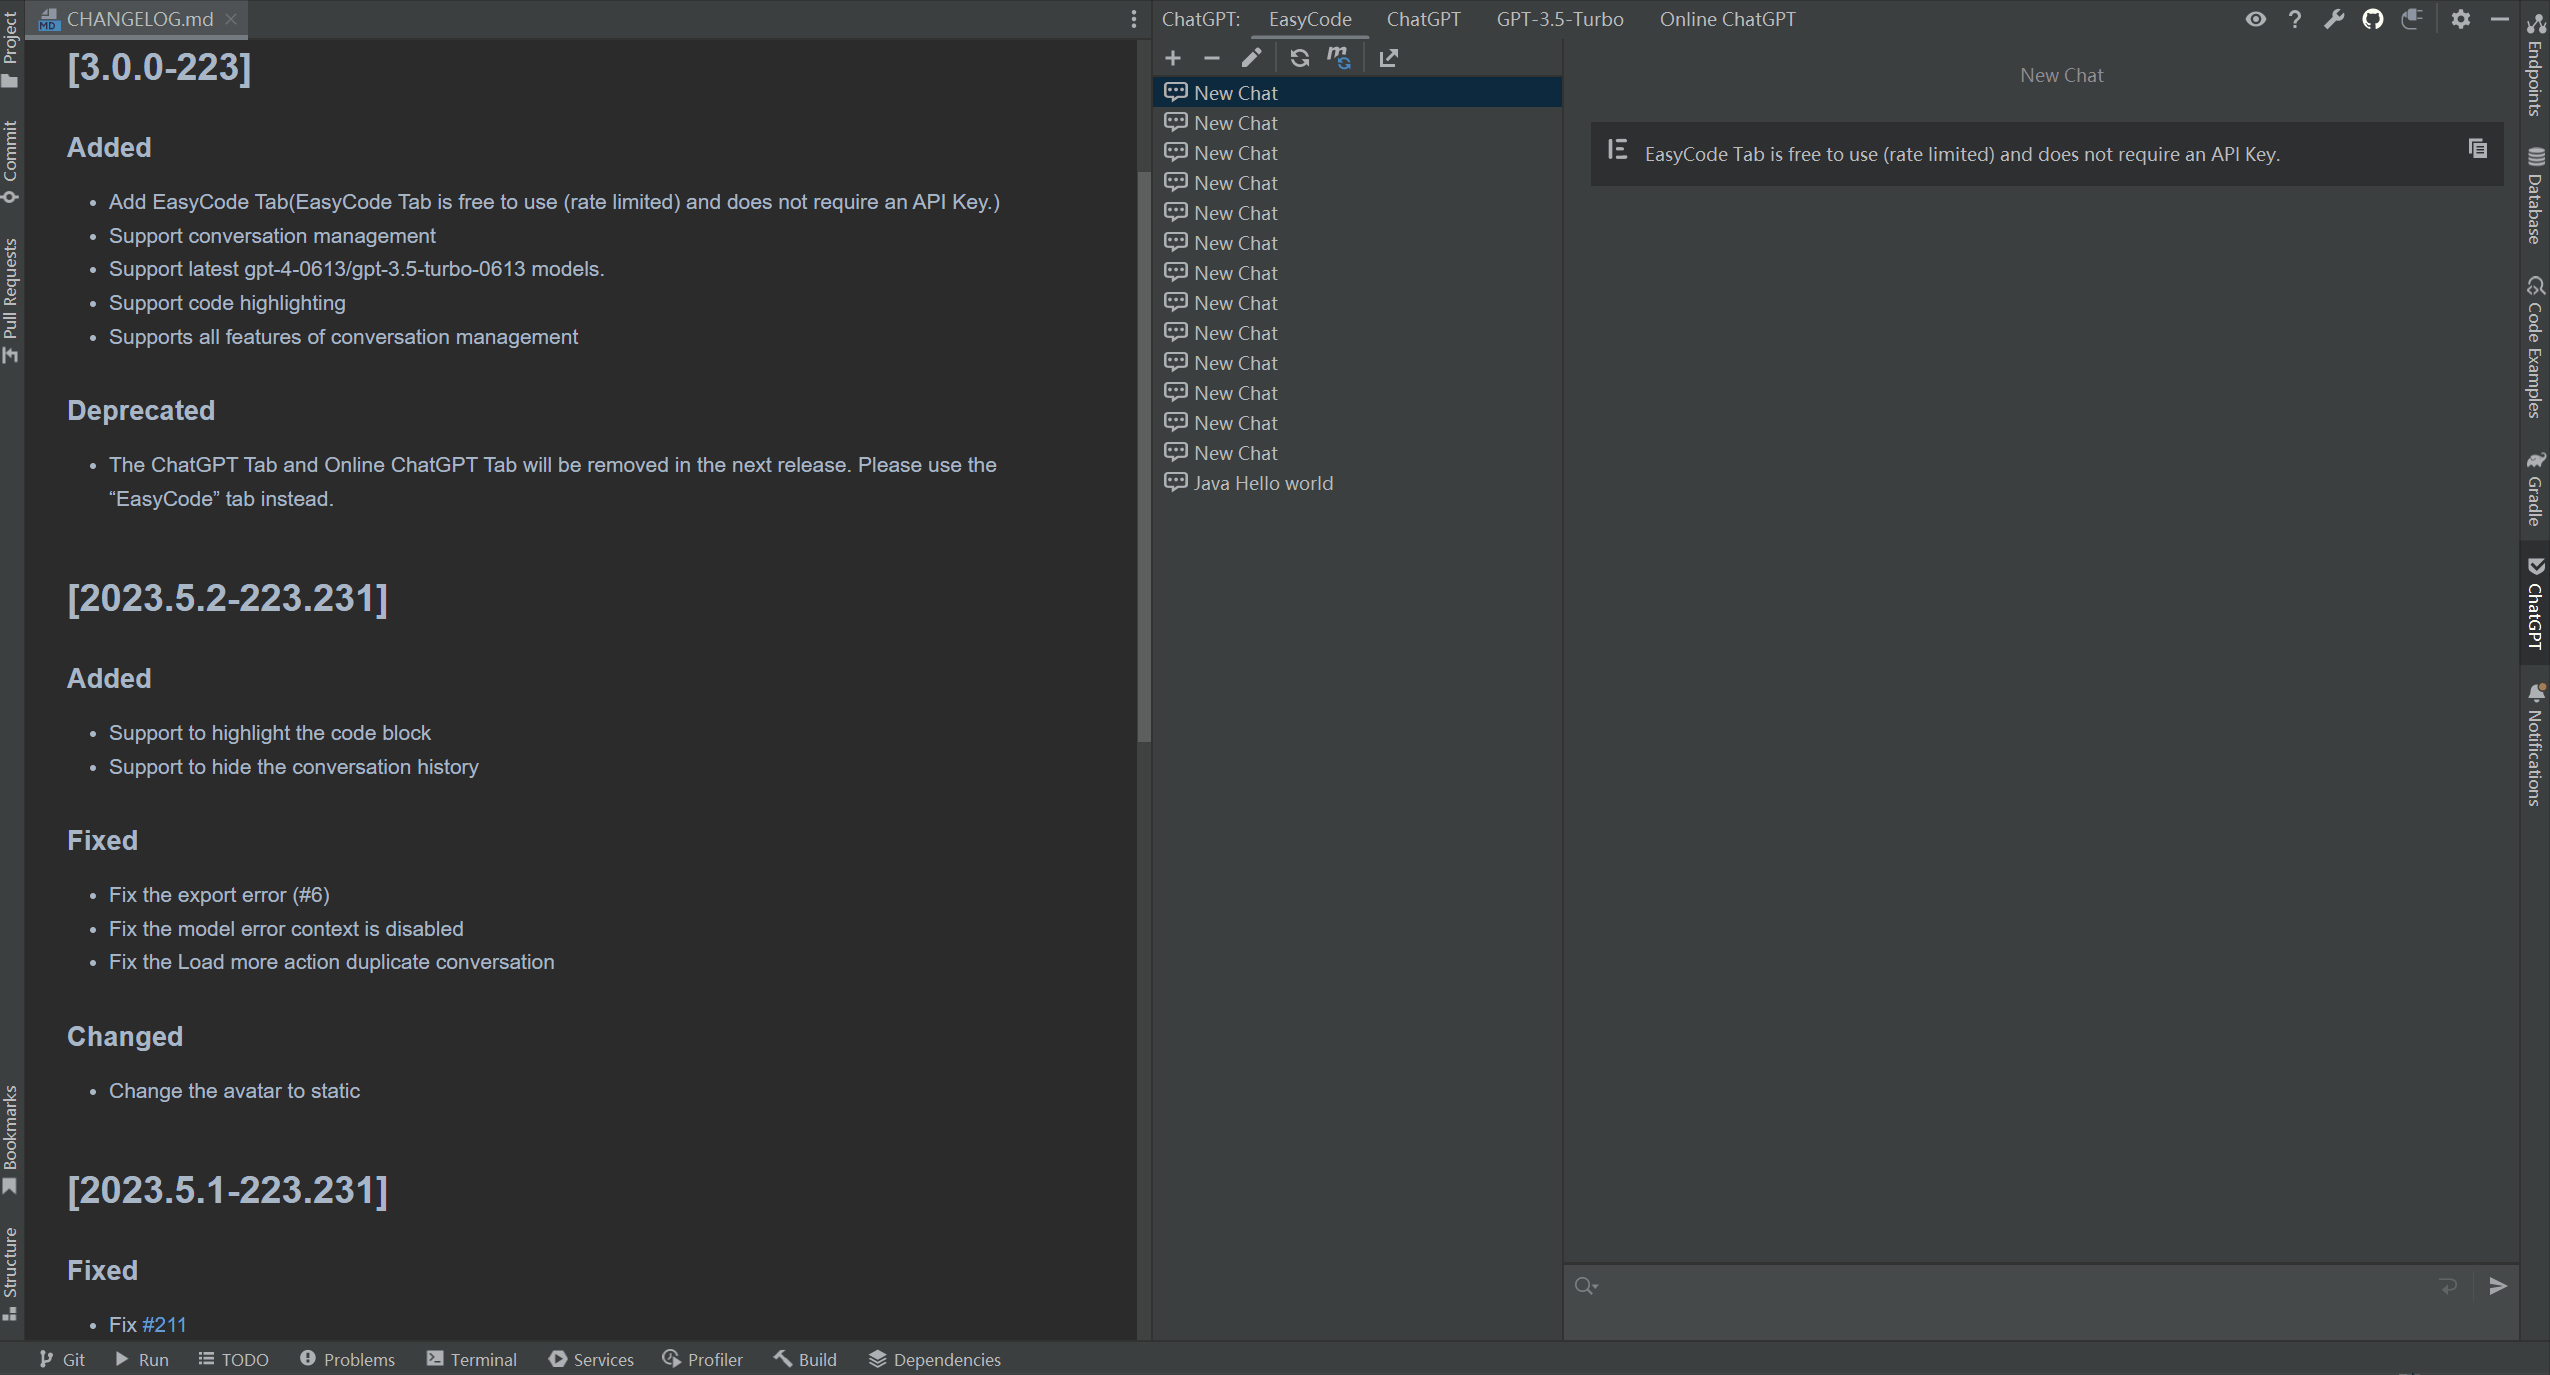Rename the conversation using the pencil icon
This screenshot has height=1375, width=2550.
click(x=1251, y=58)
